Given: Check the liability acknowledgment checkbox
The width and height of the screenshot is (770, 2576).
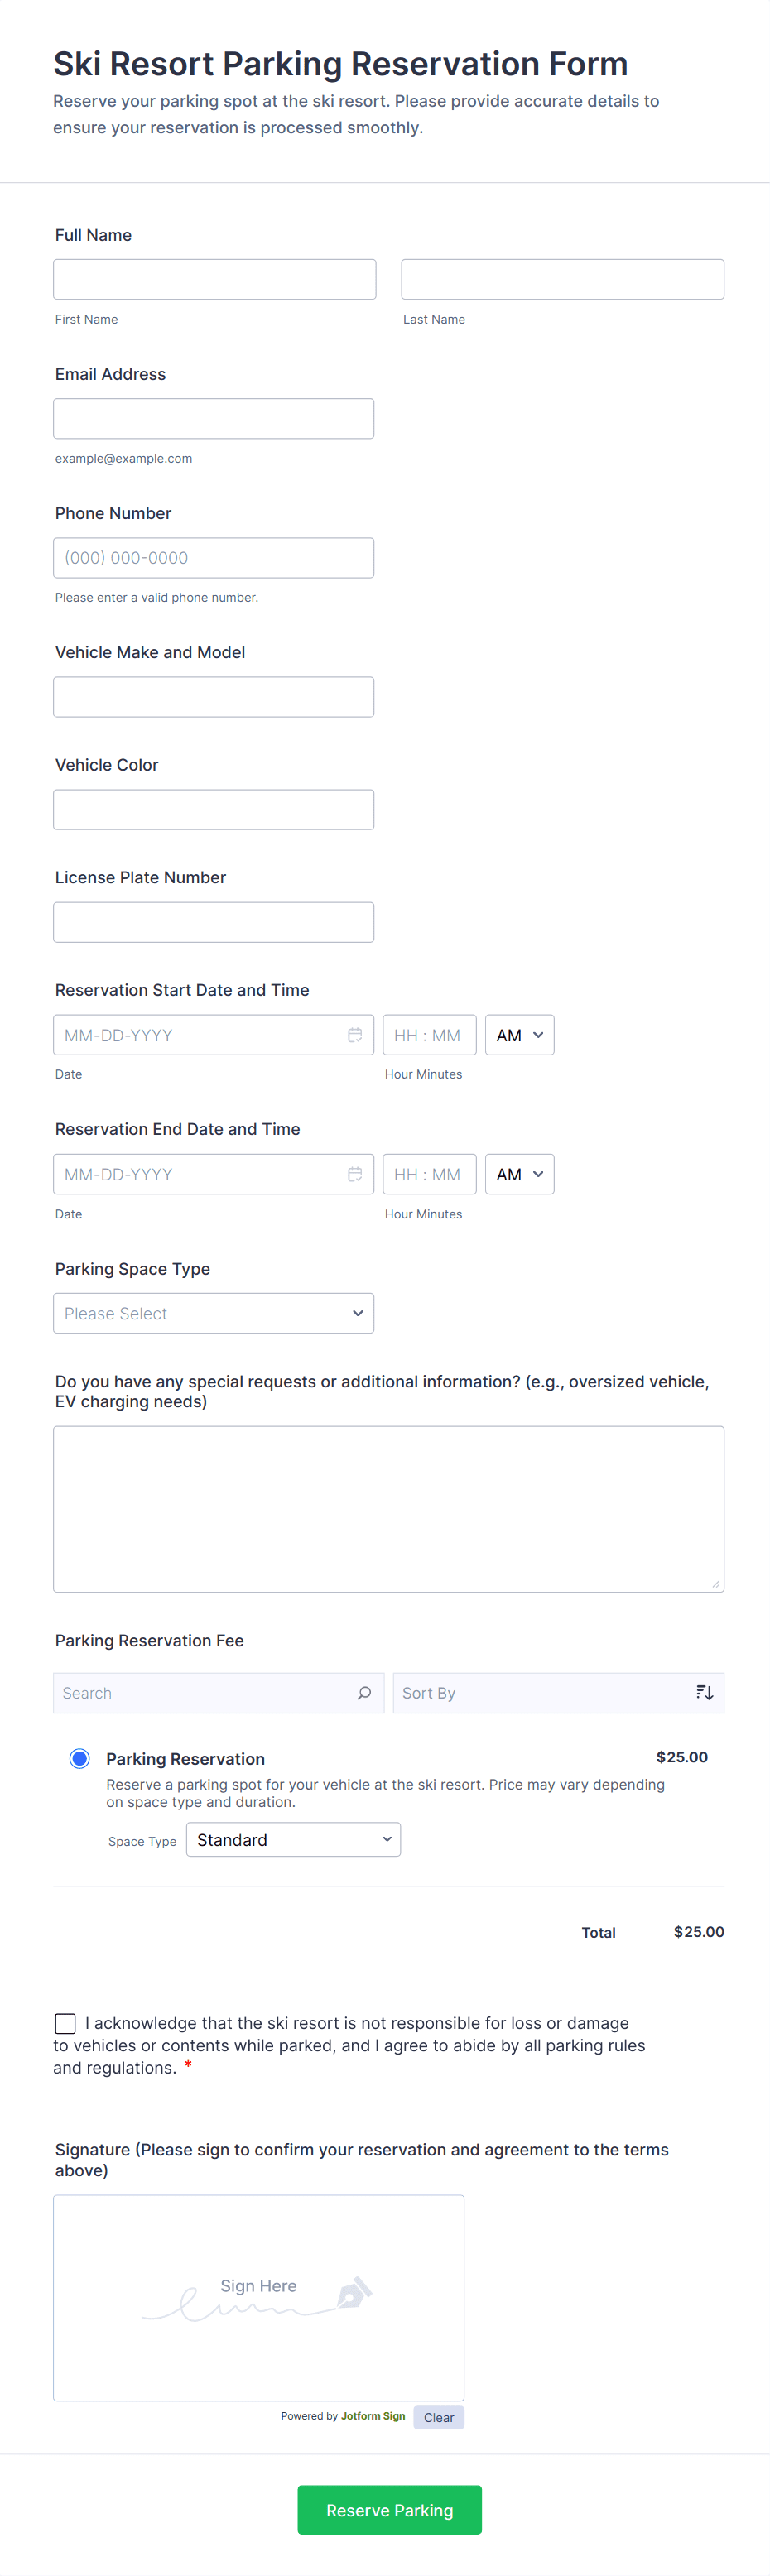Looking at the screenshot, I should coord(66,2023).
